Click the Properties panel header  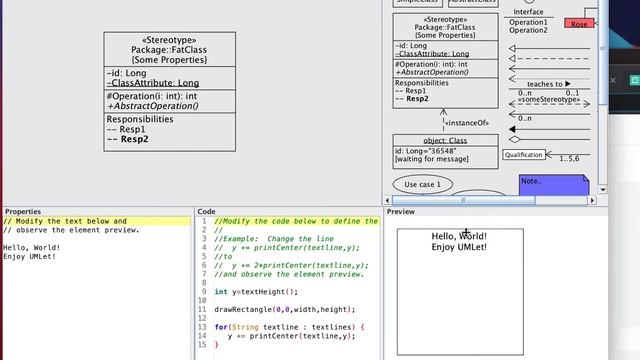[23, 211]
